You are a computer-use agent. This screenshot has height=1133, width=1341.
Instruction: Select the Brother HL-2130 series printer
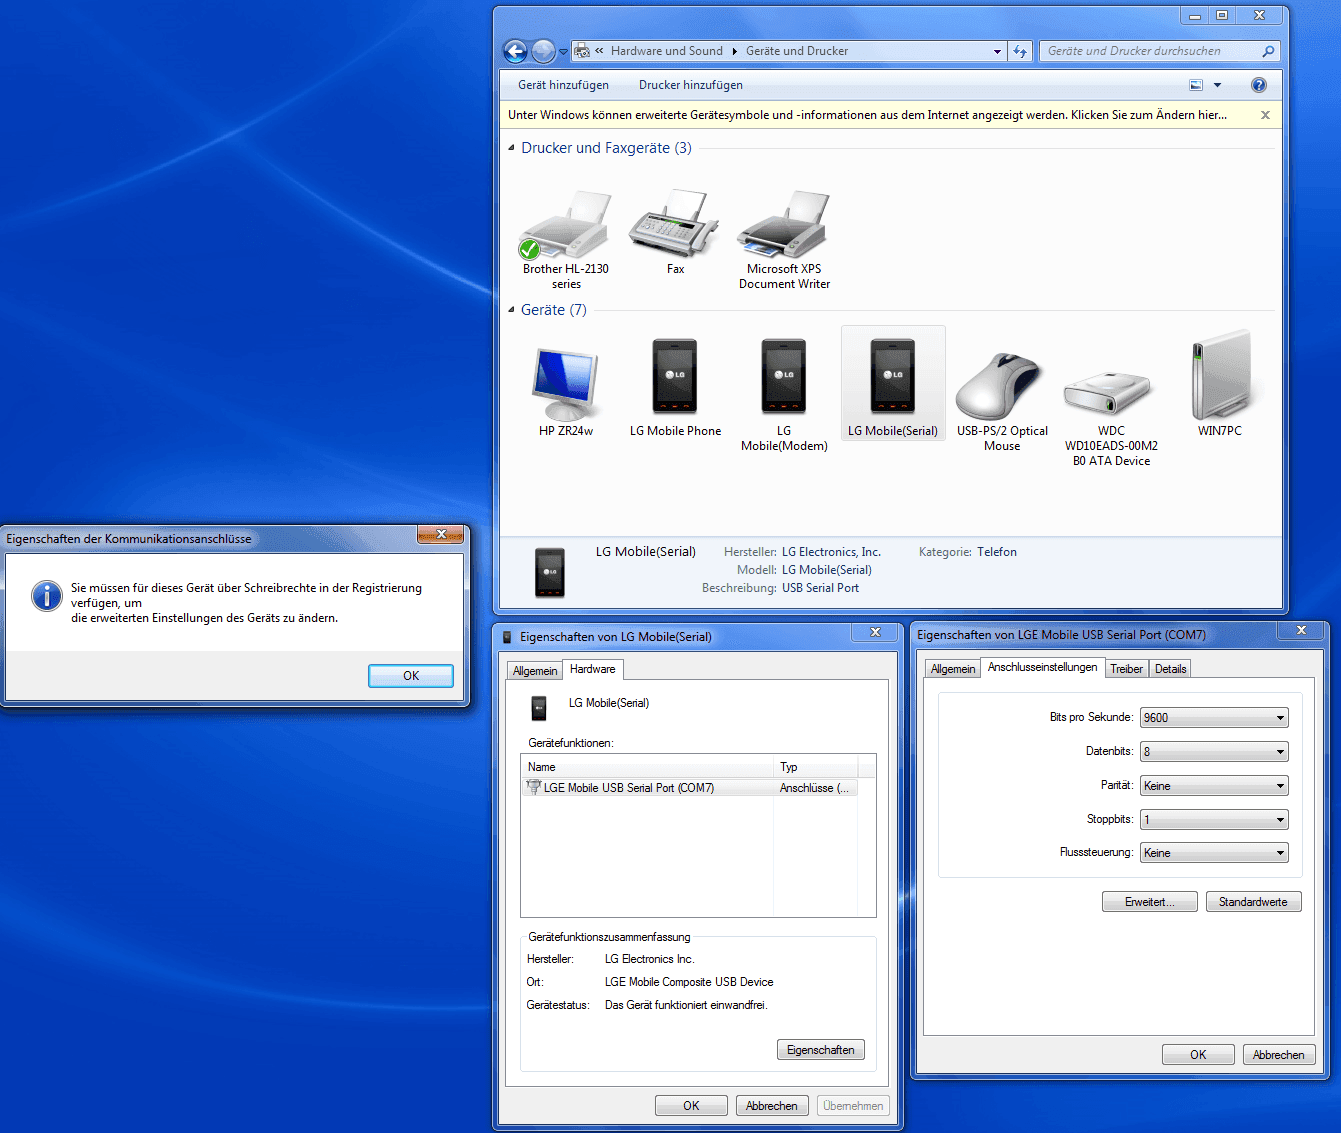[565, 240]
